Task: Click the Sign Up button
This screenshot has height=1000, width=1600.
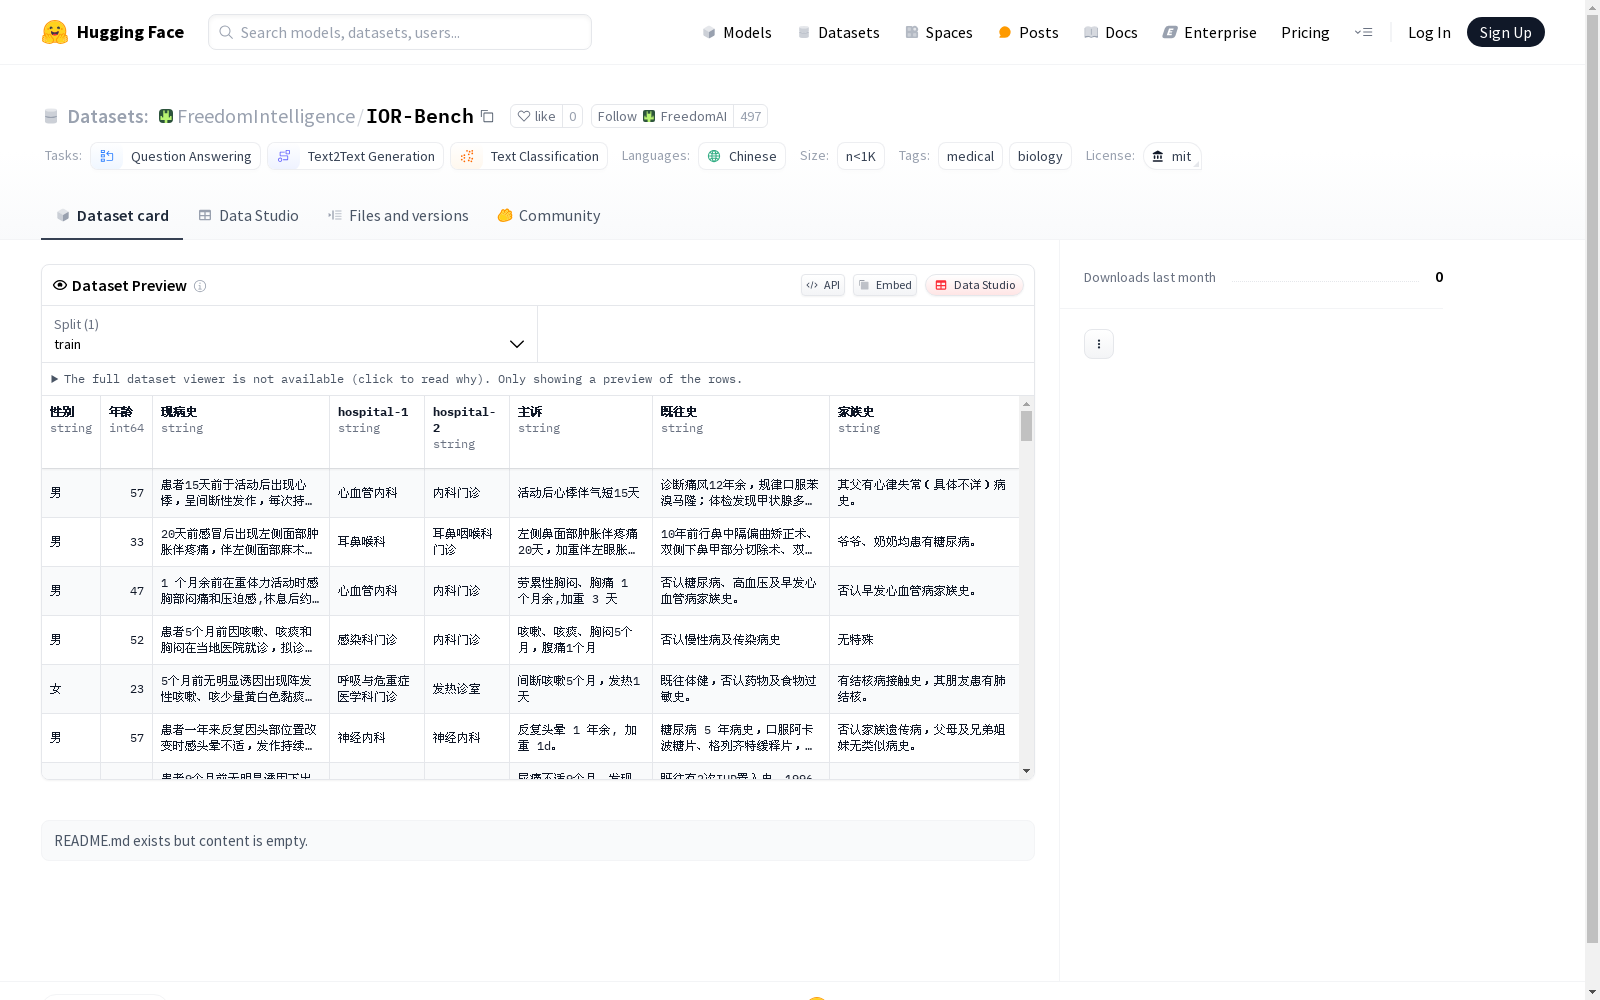Action: (x=1505, y=32)
